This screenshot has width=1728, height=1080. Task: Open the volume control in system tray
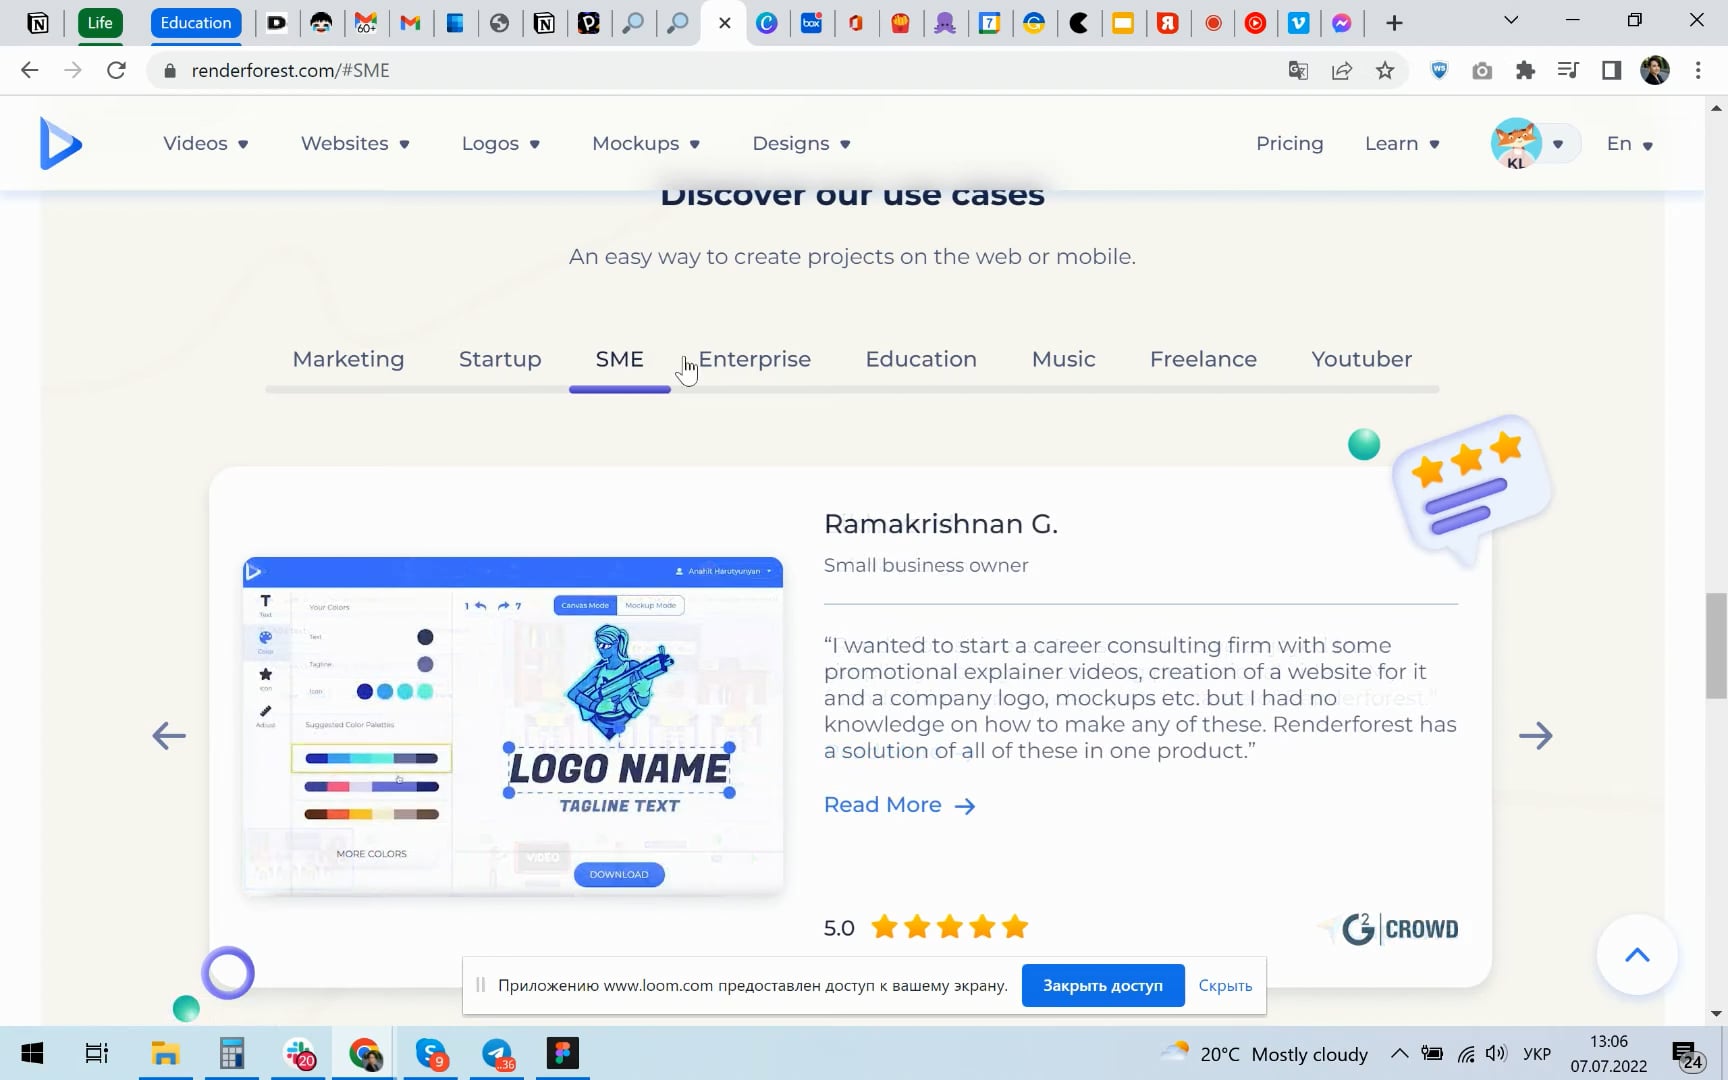coord(1496,1053)
